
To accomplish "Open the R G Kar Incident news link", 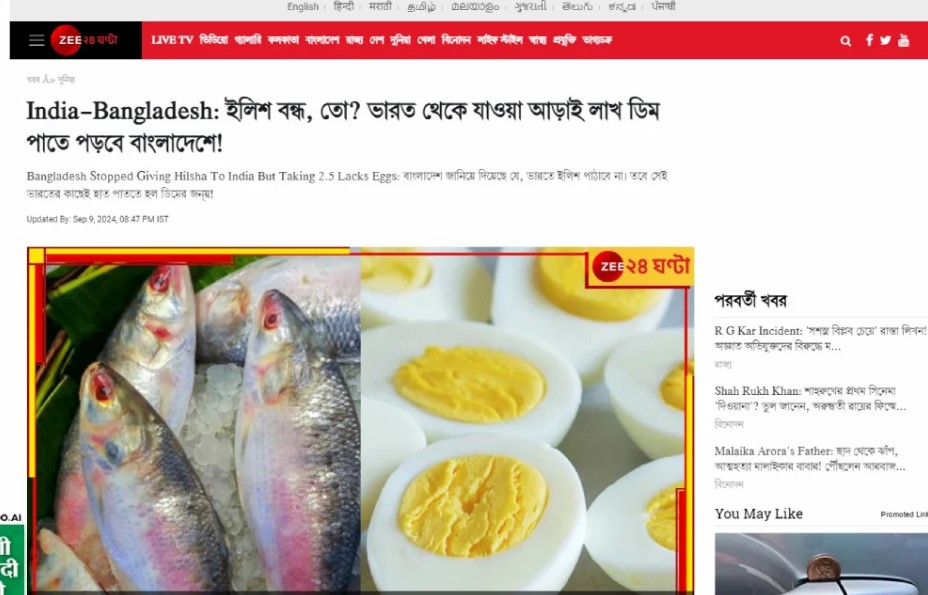I will coord(820,339).
